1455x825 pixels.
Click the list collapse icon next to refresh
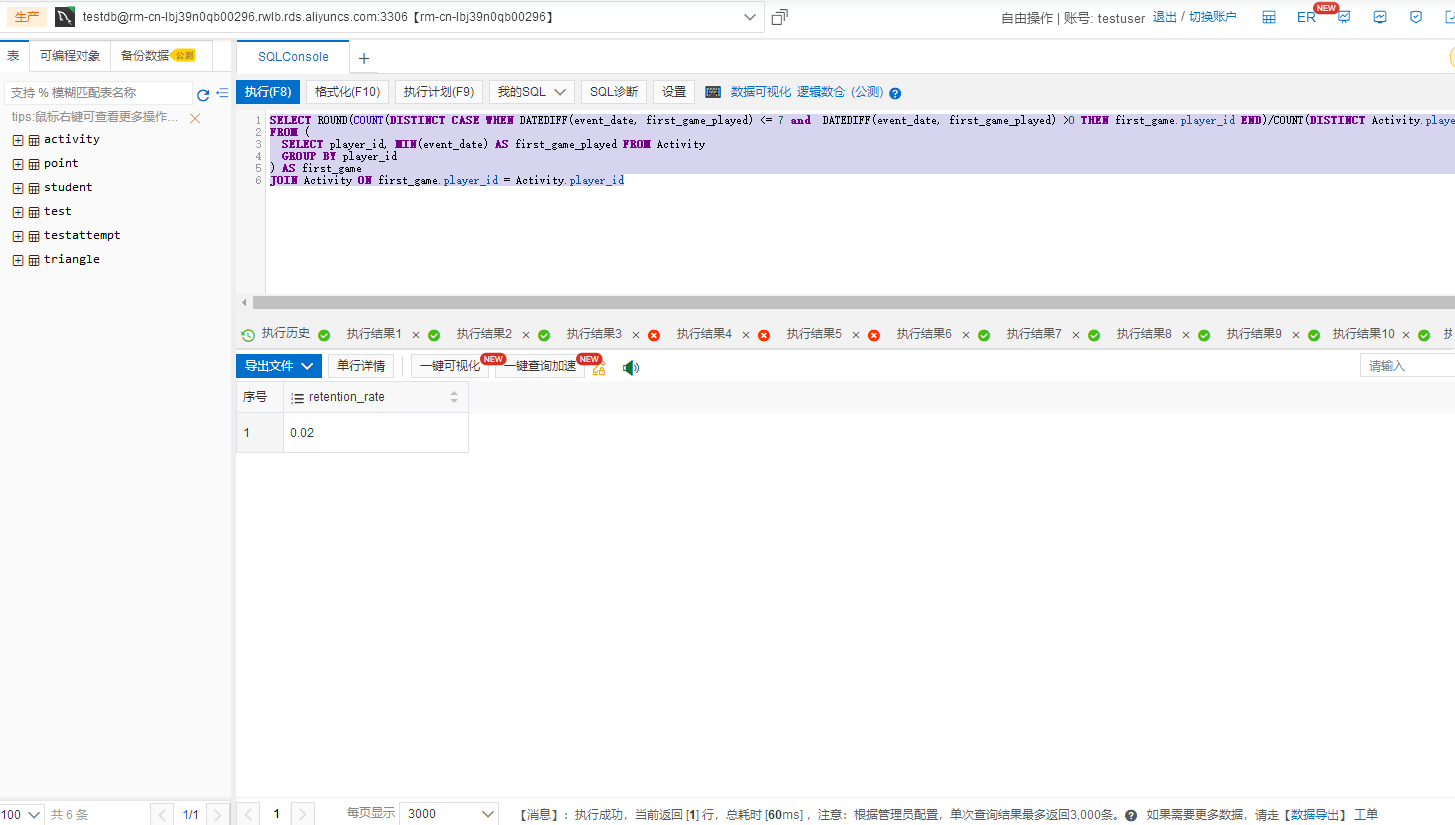coord(222,93)
